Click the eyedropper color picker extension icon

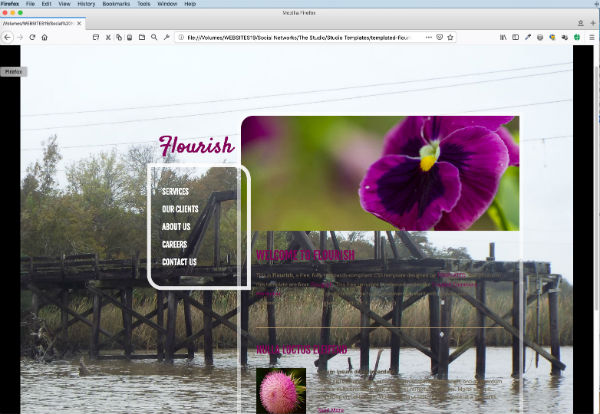point(528,37)
